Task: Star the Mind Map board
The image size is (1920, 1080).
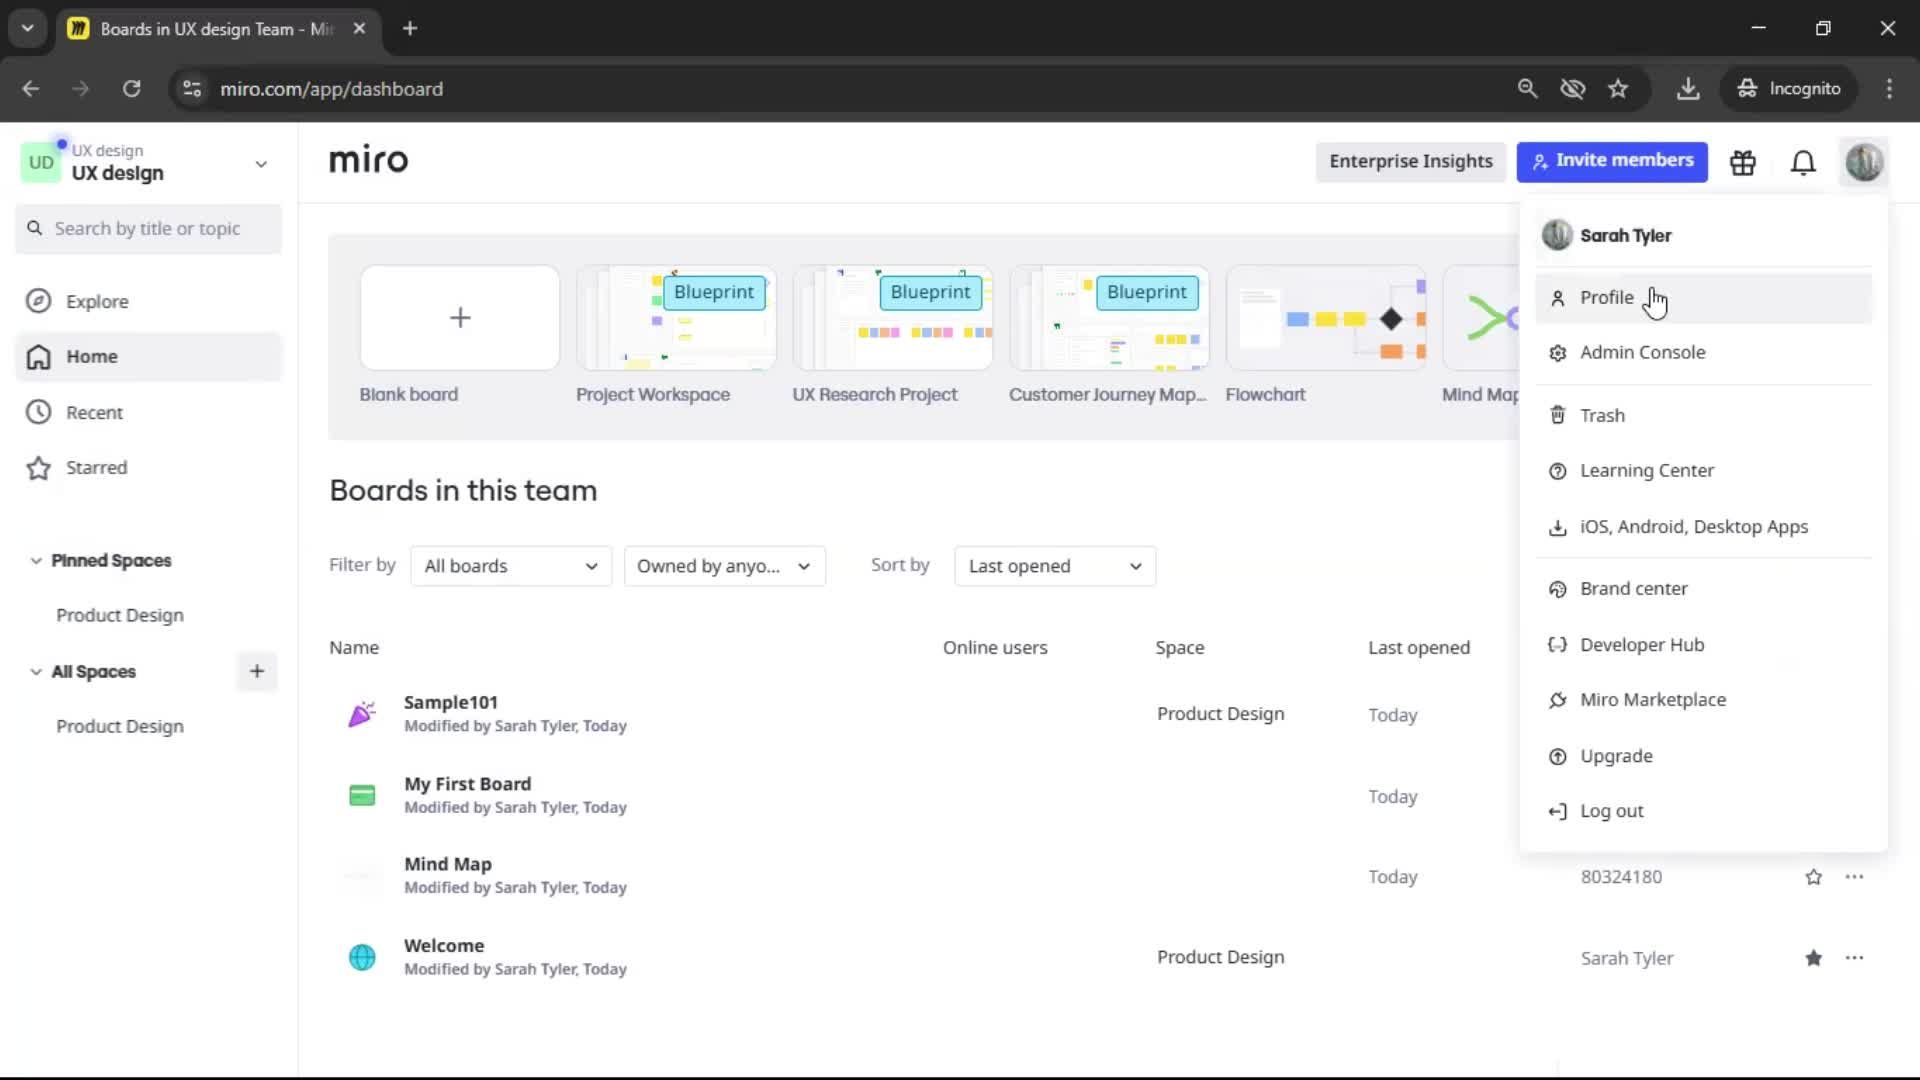Action: [1813, 877]
